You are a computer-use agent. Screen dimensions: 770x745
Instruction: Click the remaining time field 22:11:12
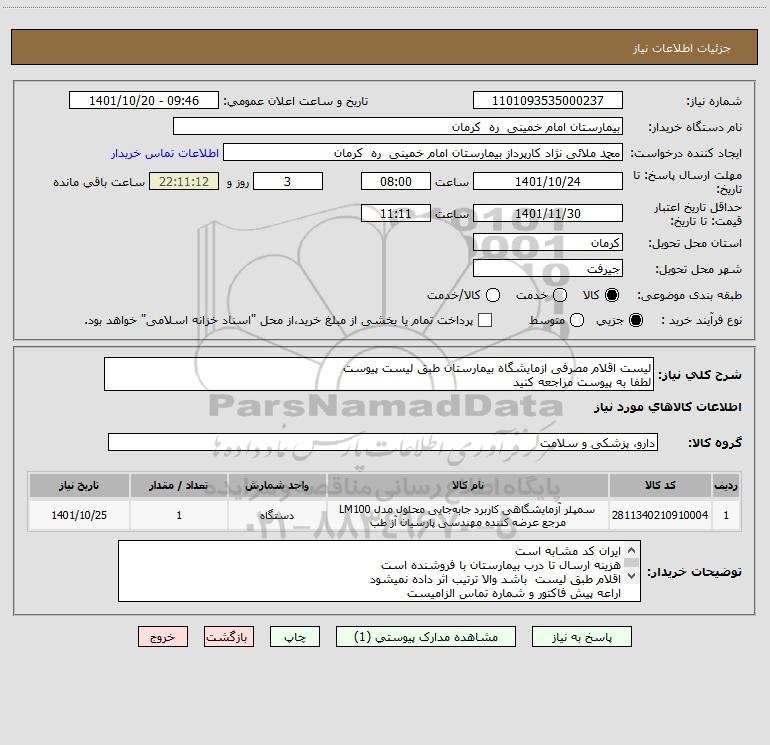pyautogui.click(x=184, y=181)
